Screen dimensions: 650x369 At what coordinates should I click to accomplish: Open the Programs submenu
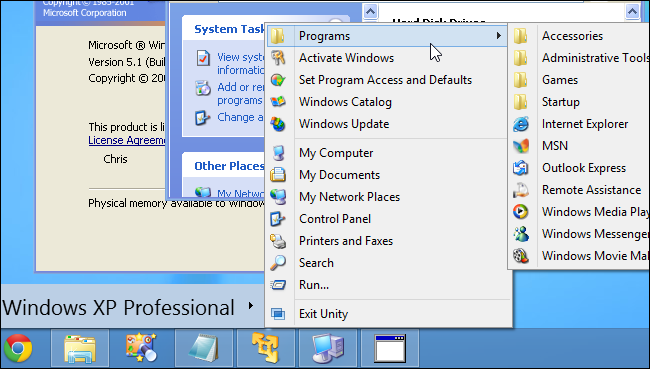[386, 36]
